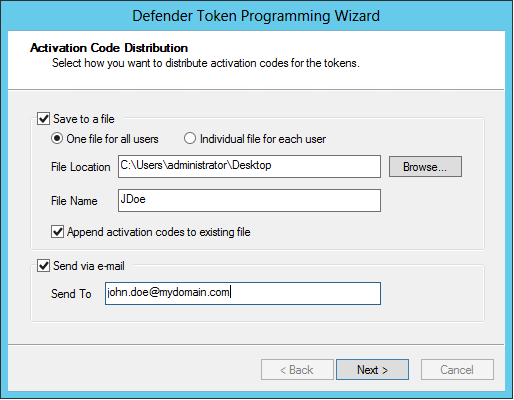514x400 pixels.
Task: Focus the File Location path field
Action: point(249,166)
